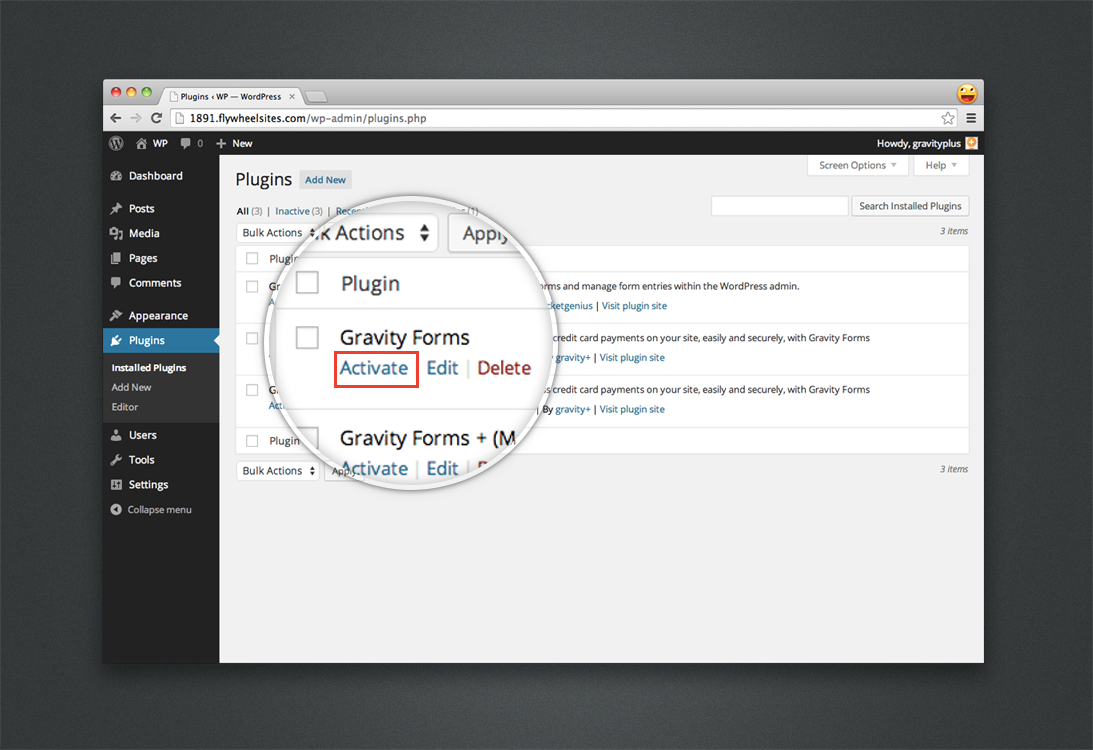Open the WordPress logo menu in admin bar
The image size is (1093, 750).
(116, 143)
